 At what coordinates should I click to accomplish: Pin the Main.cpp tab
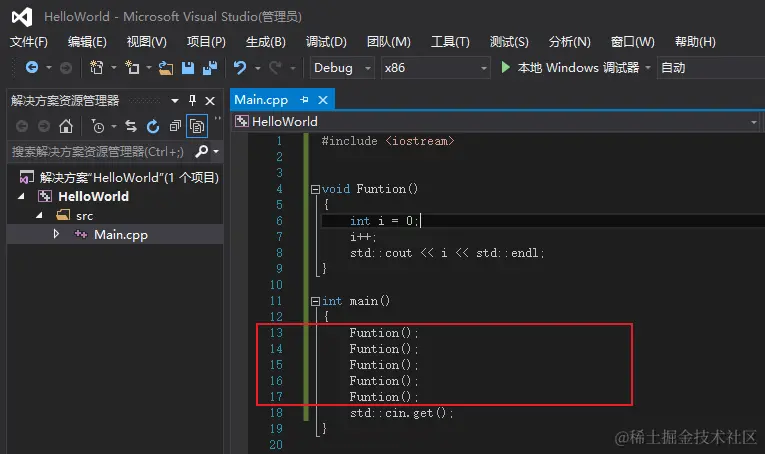tap(304, 100)
